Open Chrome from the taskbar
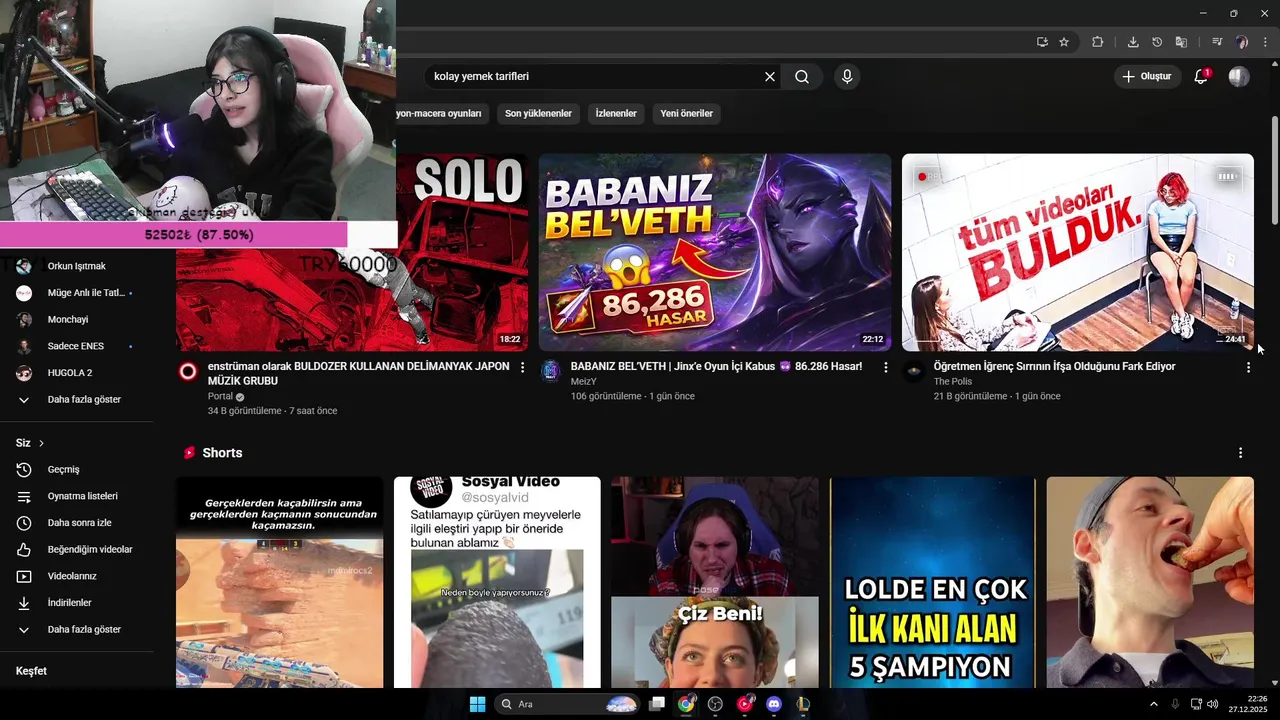This screenshot has width=1280, height=720. coord(686,704)
